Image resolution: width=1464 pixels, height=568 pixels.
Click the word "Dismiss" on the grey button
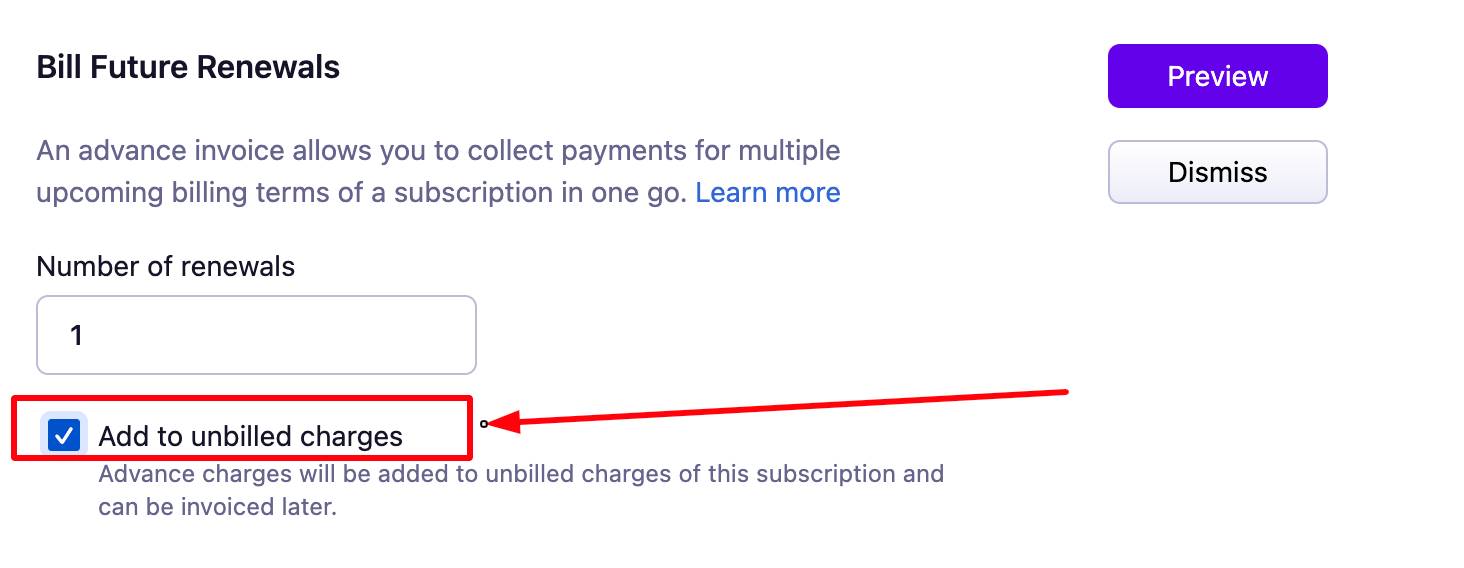(1217, 172)
